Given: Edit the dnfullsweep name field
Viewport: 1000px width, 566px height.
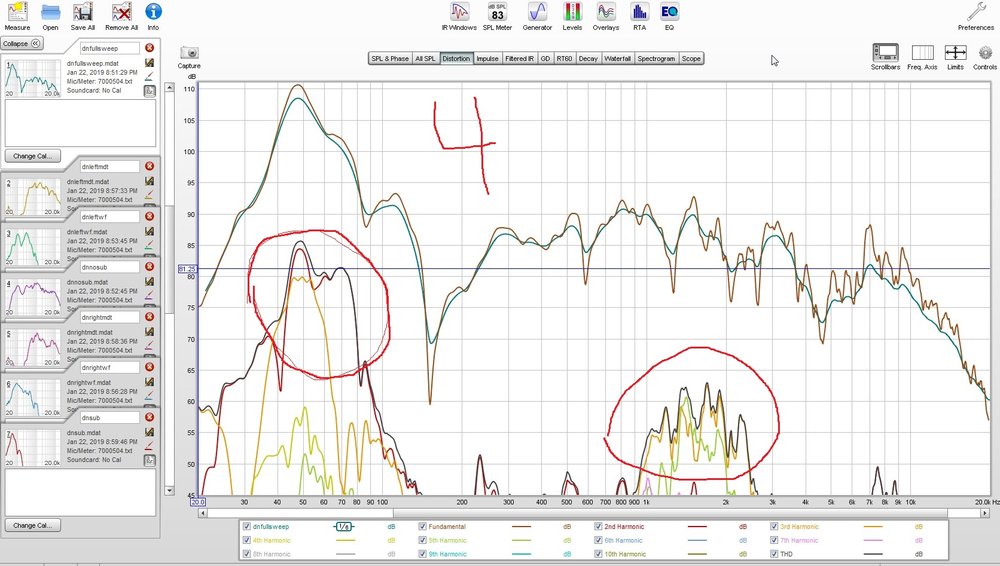Looking at the screenshot, I should tap(110, 48).
